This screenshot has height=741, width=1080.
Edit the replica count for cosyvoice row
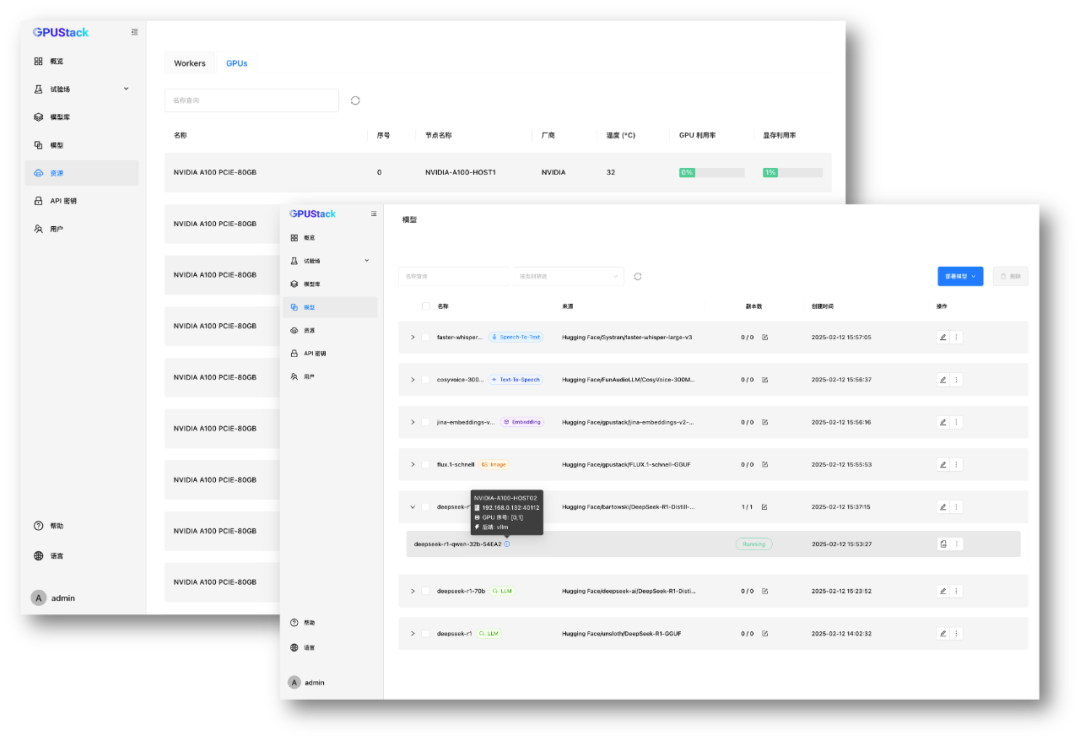[765, 379]
